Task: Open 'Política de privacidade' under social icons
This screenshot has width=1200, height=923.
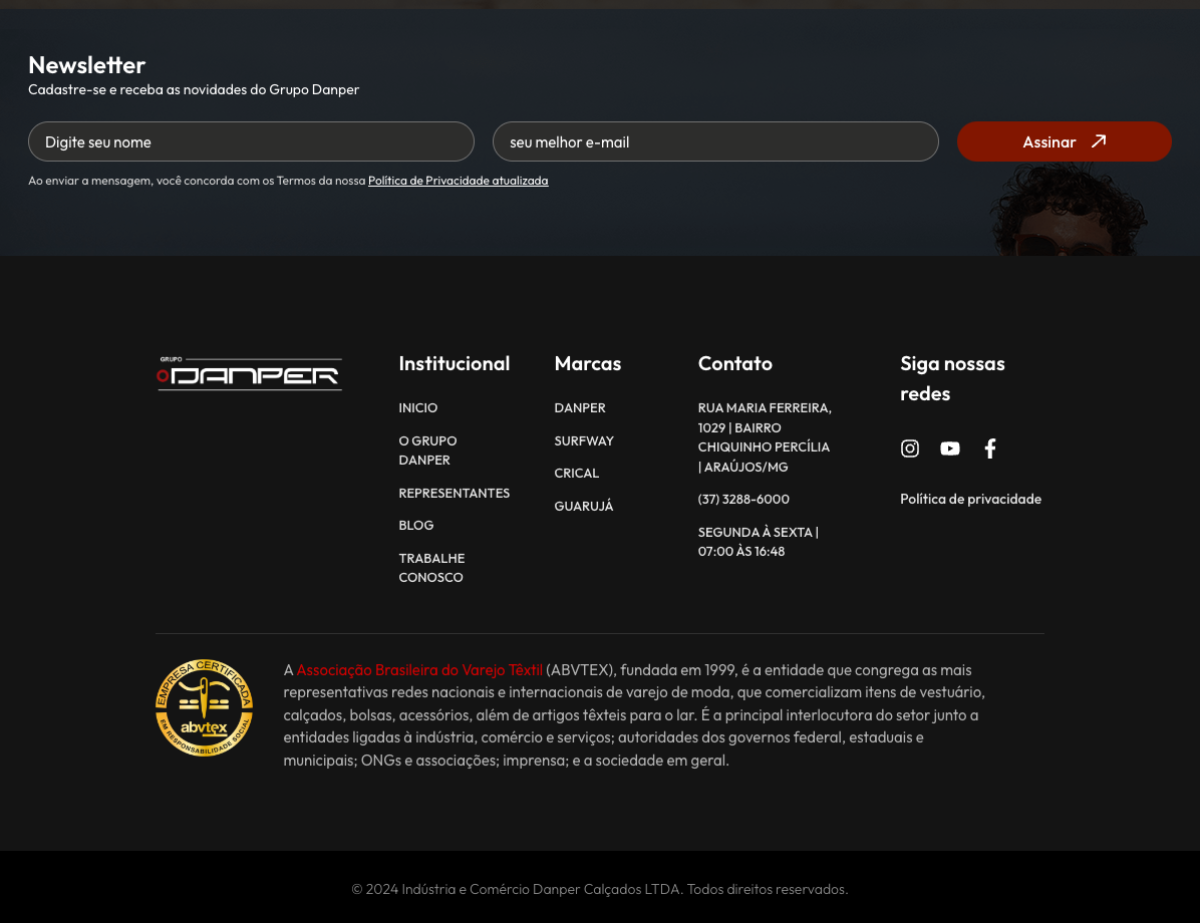Action: (971, 499)
